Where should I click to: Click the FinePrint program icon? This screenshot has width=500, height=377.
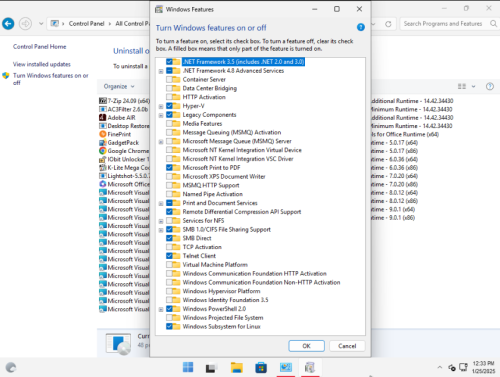point(103,134)
